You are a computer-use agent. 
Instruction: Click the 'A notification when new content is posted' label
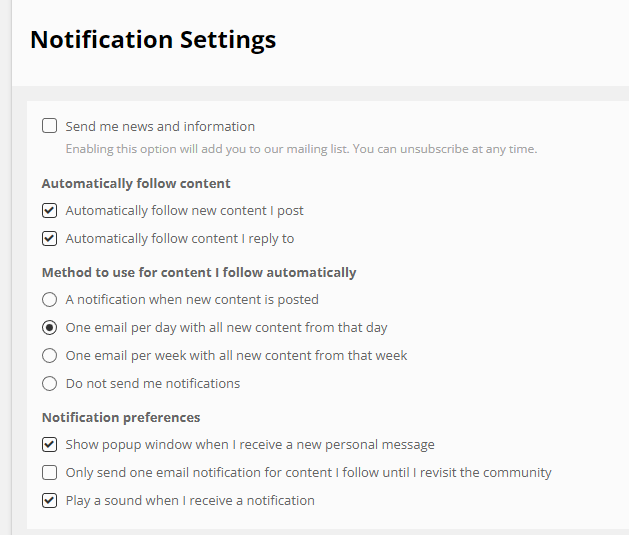(192, 300)
